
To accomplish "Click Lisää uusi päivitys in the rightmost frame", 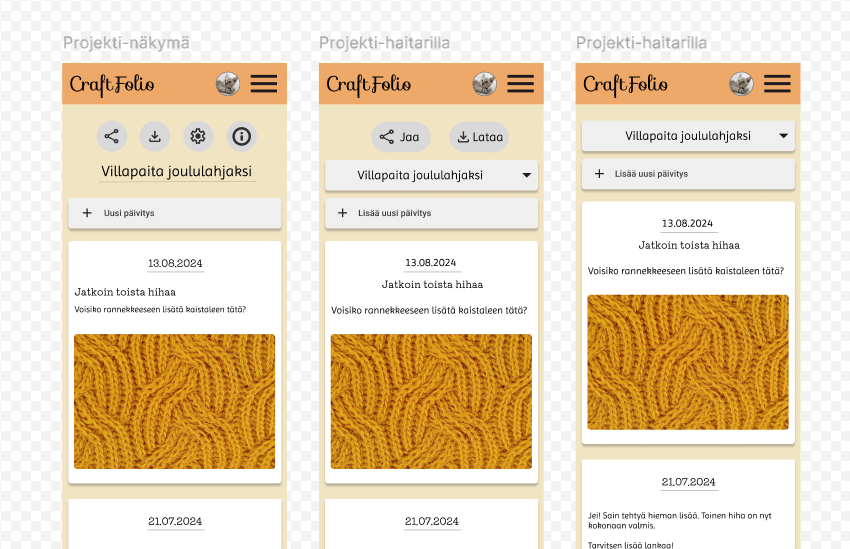I will pyautogui.click(x=688, y=174).
